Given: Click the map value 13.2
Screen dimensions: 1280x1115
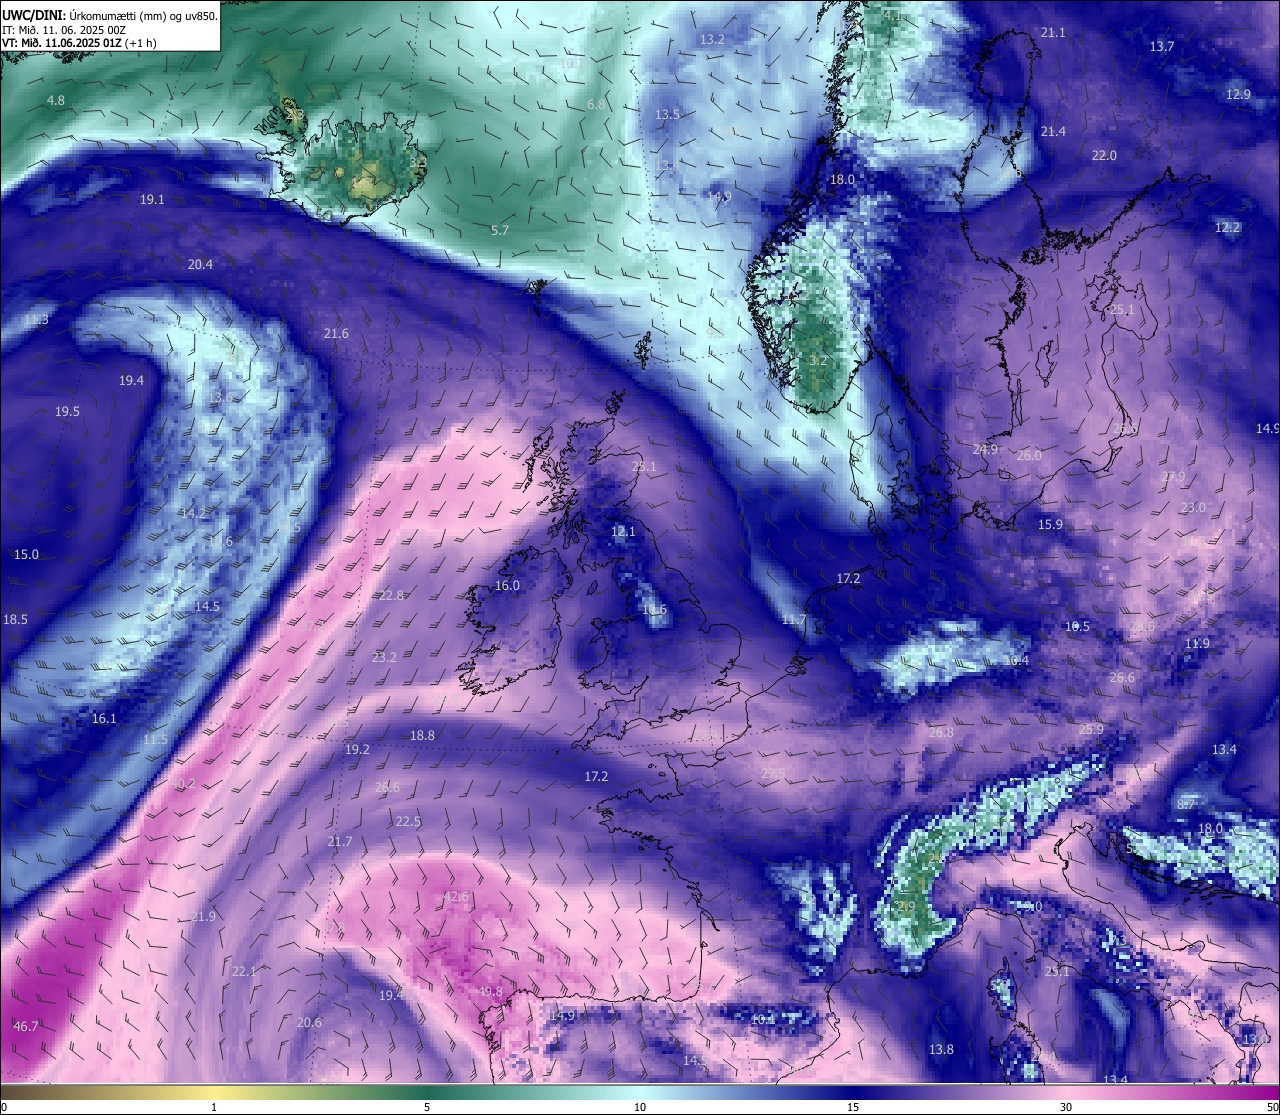Looking at the screenshot, I should coord(712,40).
